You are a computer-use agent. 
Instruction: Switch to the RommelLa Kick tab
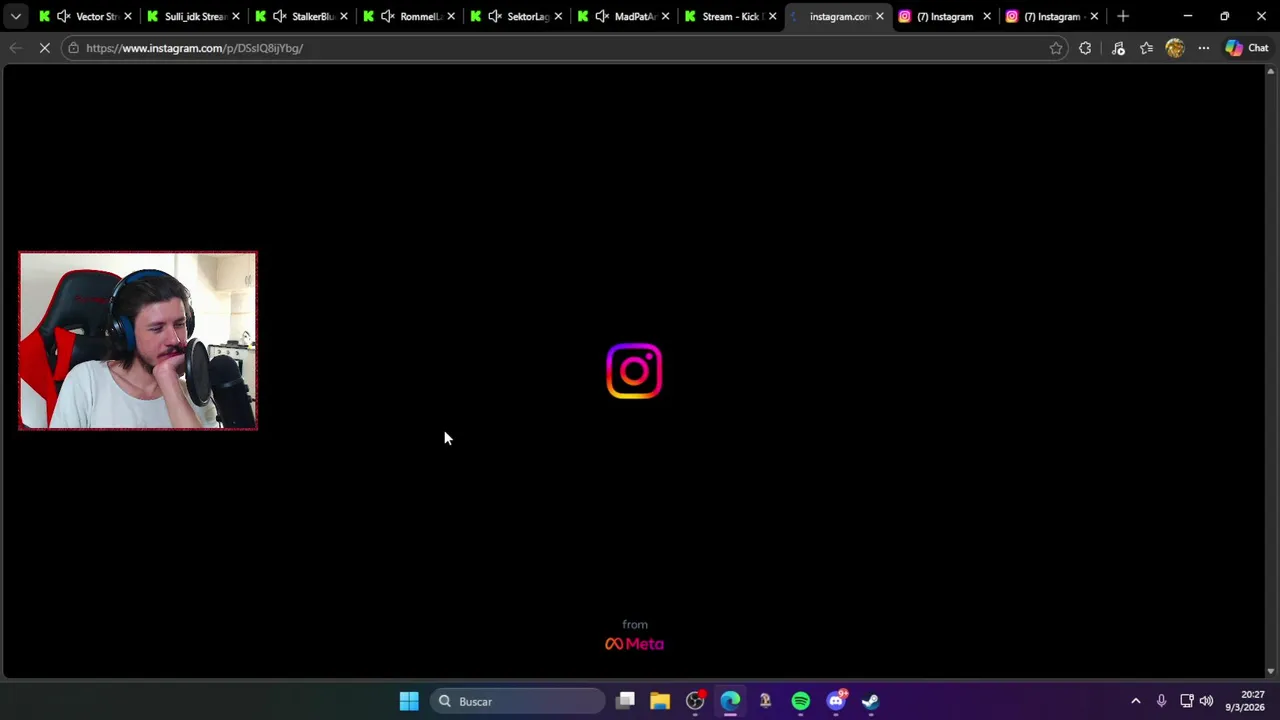(409, 16)
